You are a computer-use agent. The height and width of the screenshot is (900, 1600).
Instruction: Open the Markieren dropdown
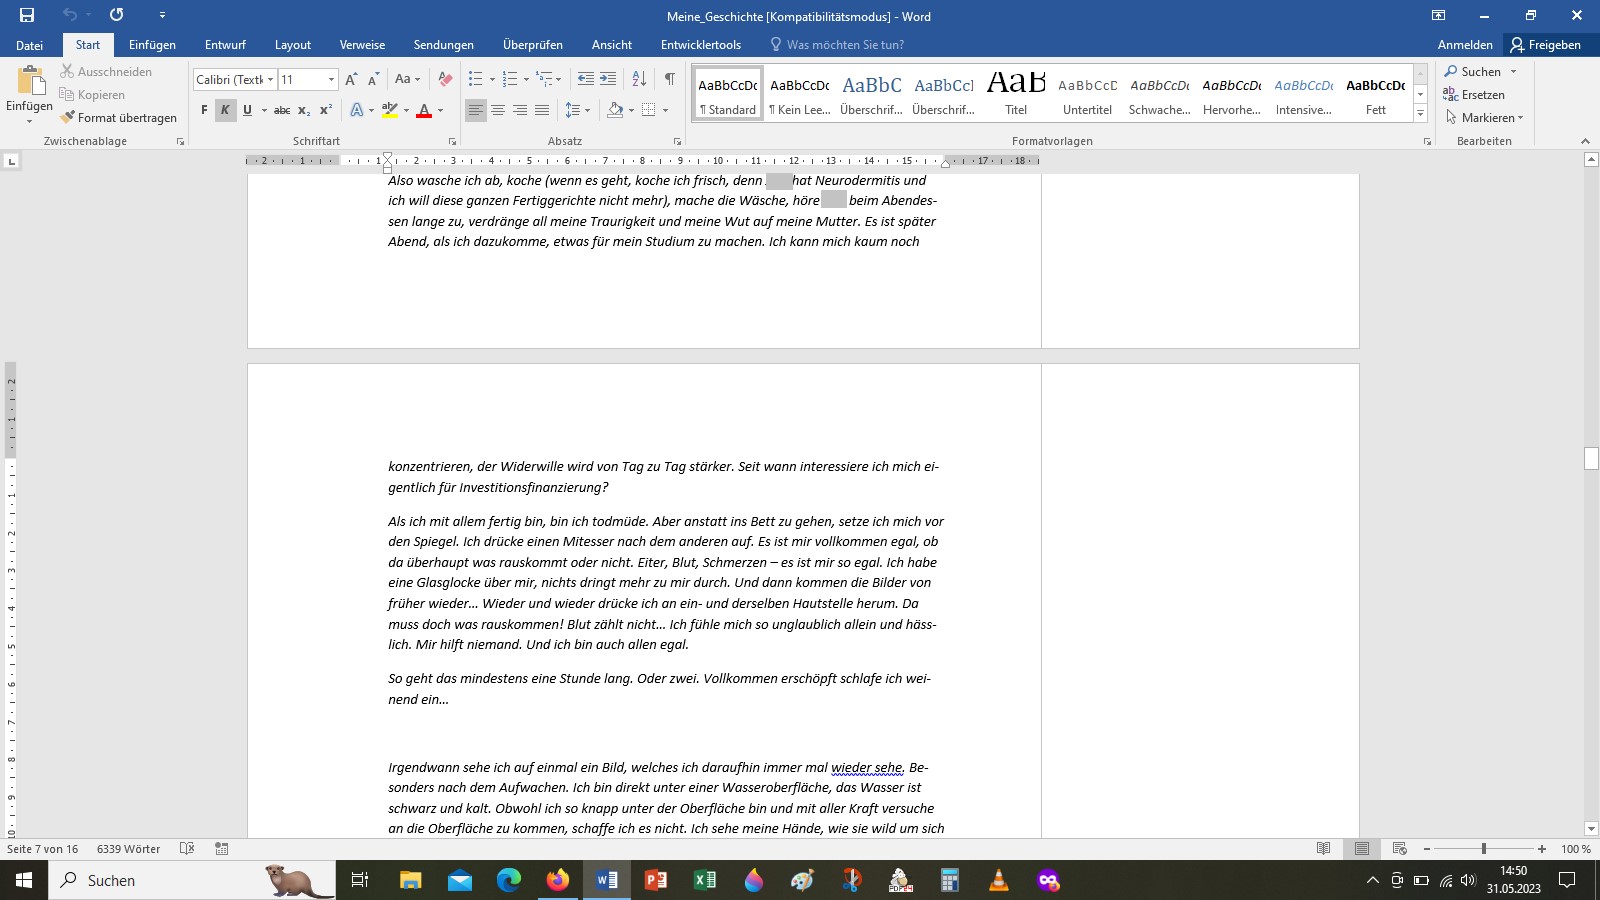(x=1484, y=118)
